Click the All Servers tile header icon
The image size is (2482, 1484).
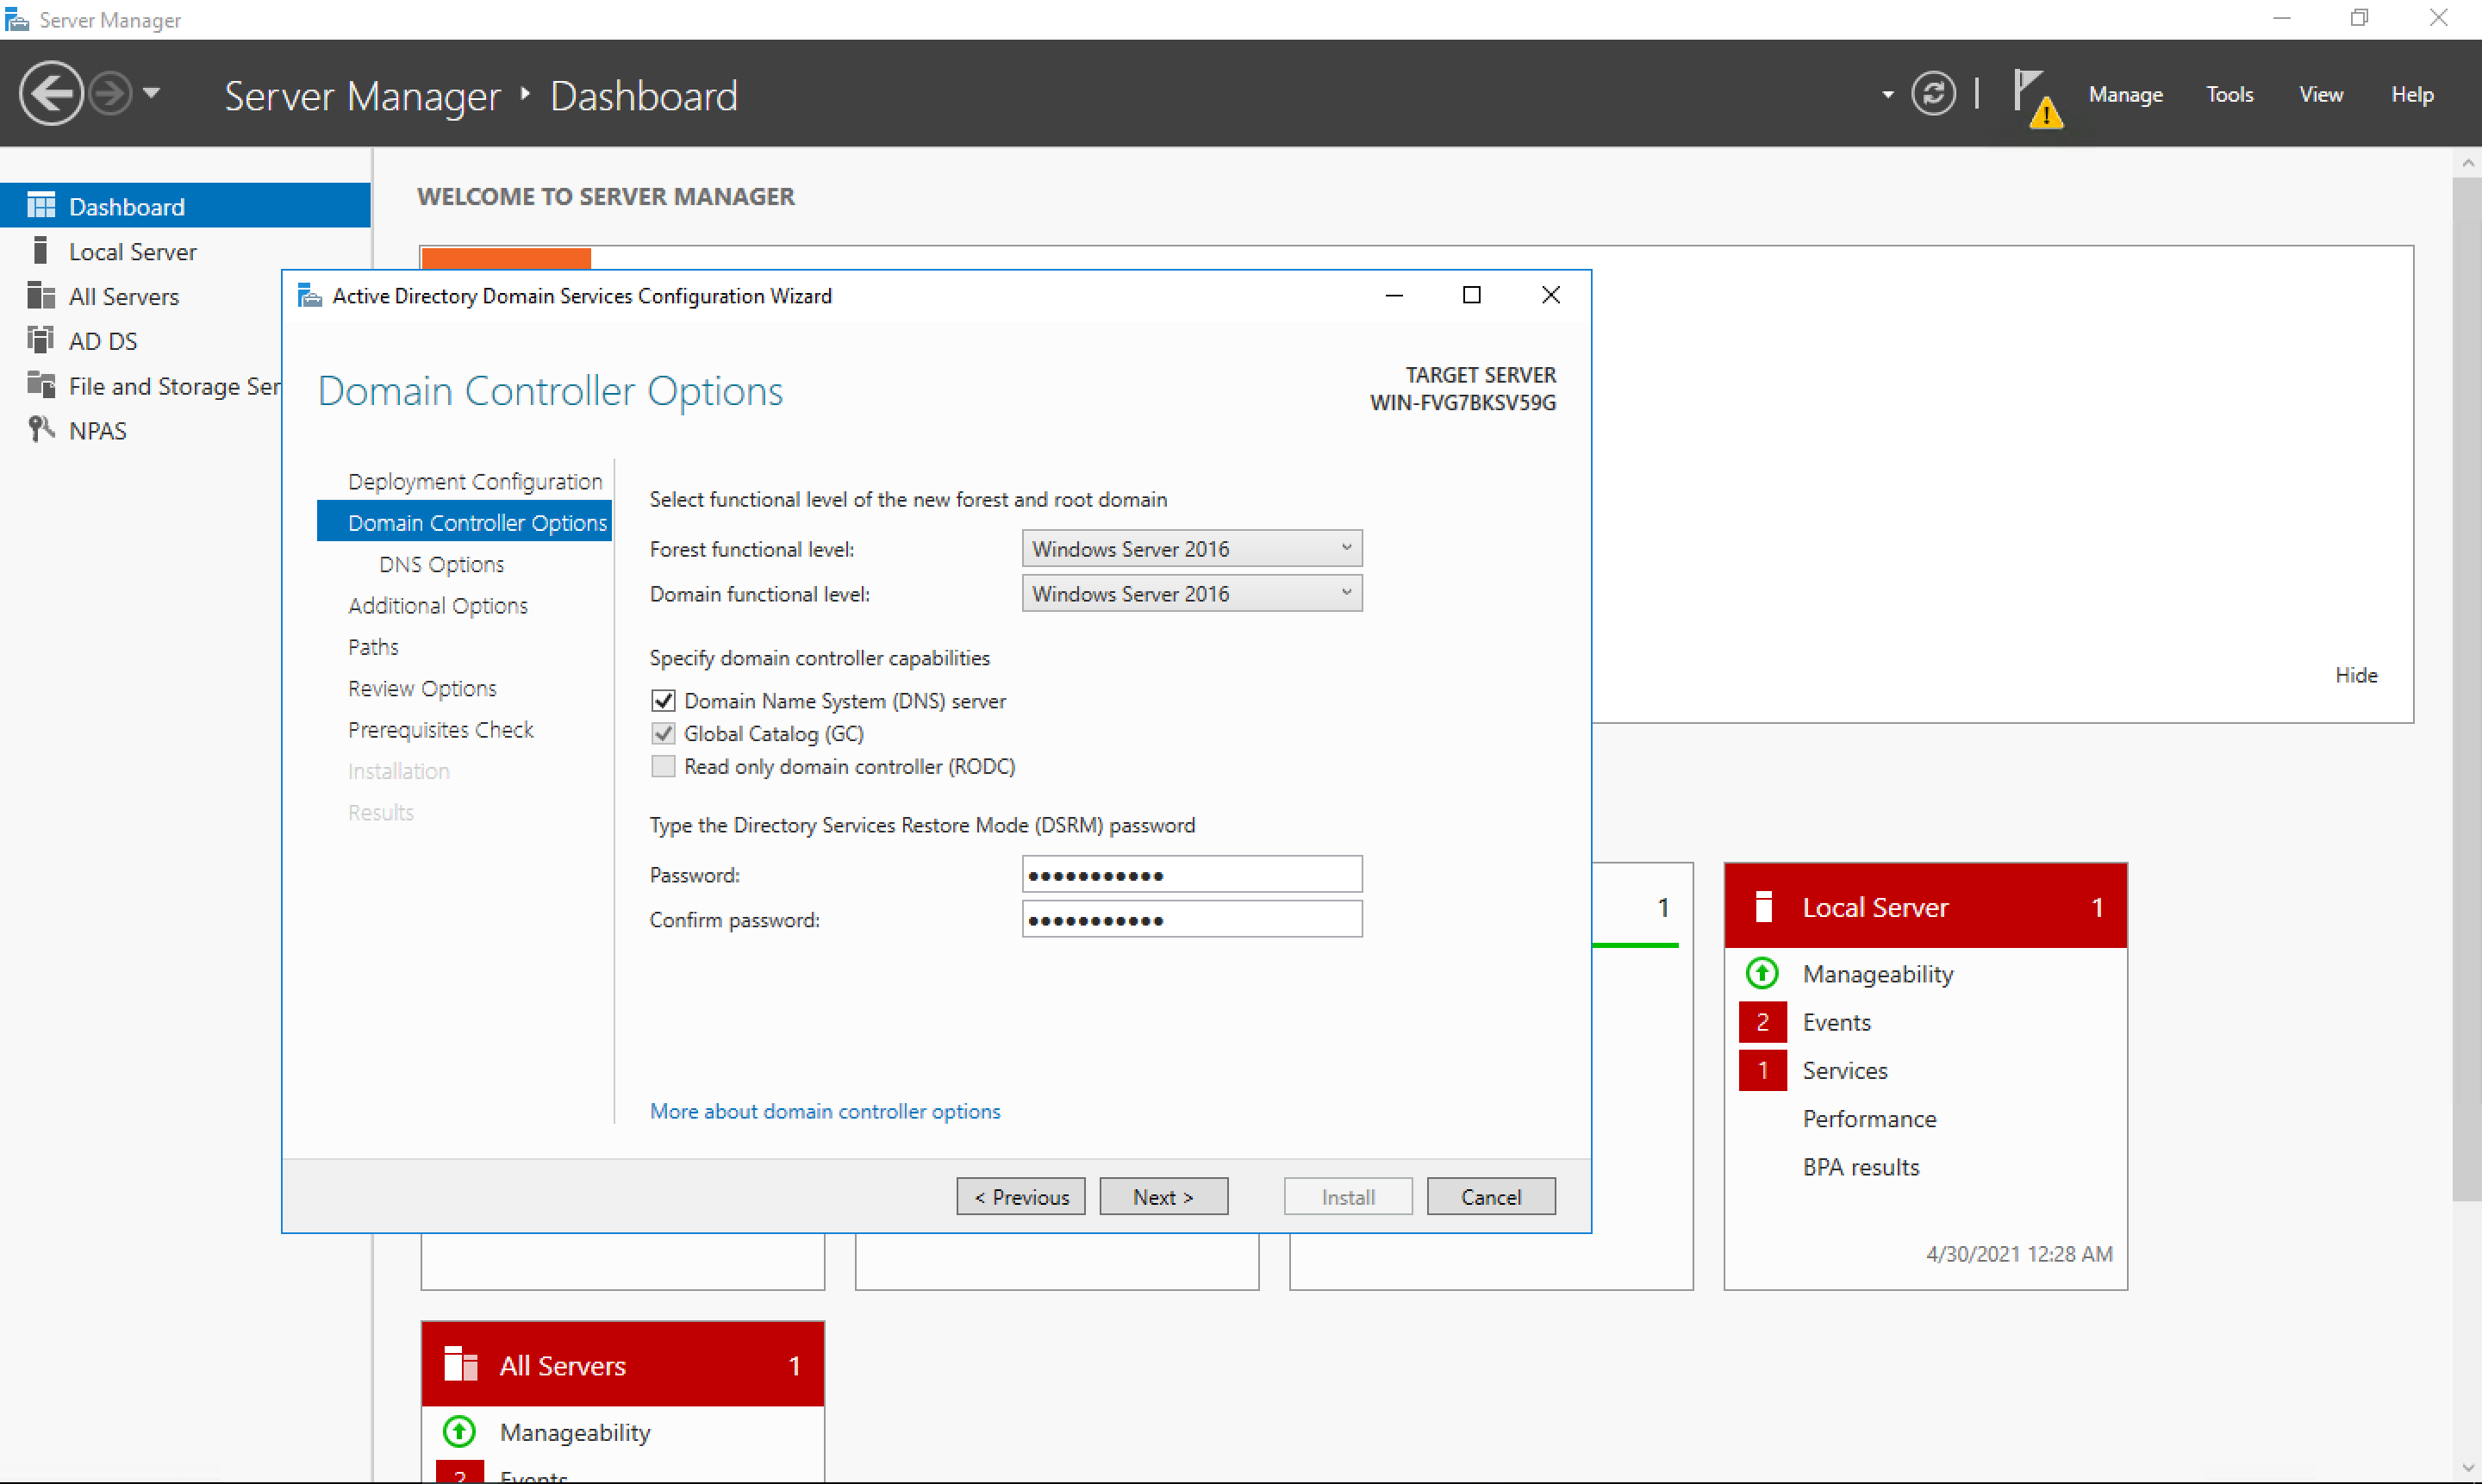pyautogui.click(x=460, y=1364)
